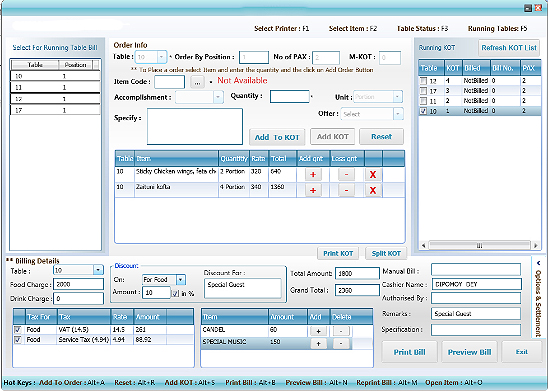Toggle the discount 'in %' checkbox
Viewport: 548px width, 391px height.
coord(175,294)
